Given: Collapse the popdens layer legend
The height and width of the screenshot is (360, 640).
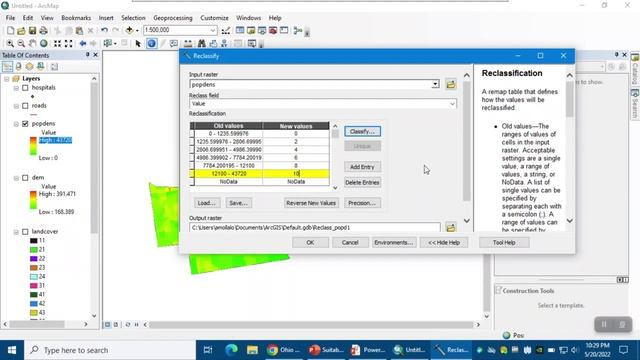Looking at the screenshot, I should 16,124.
